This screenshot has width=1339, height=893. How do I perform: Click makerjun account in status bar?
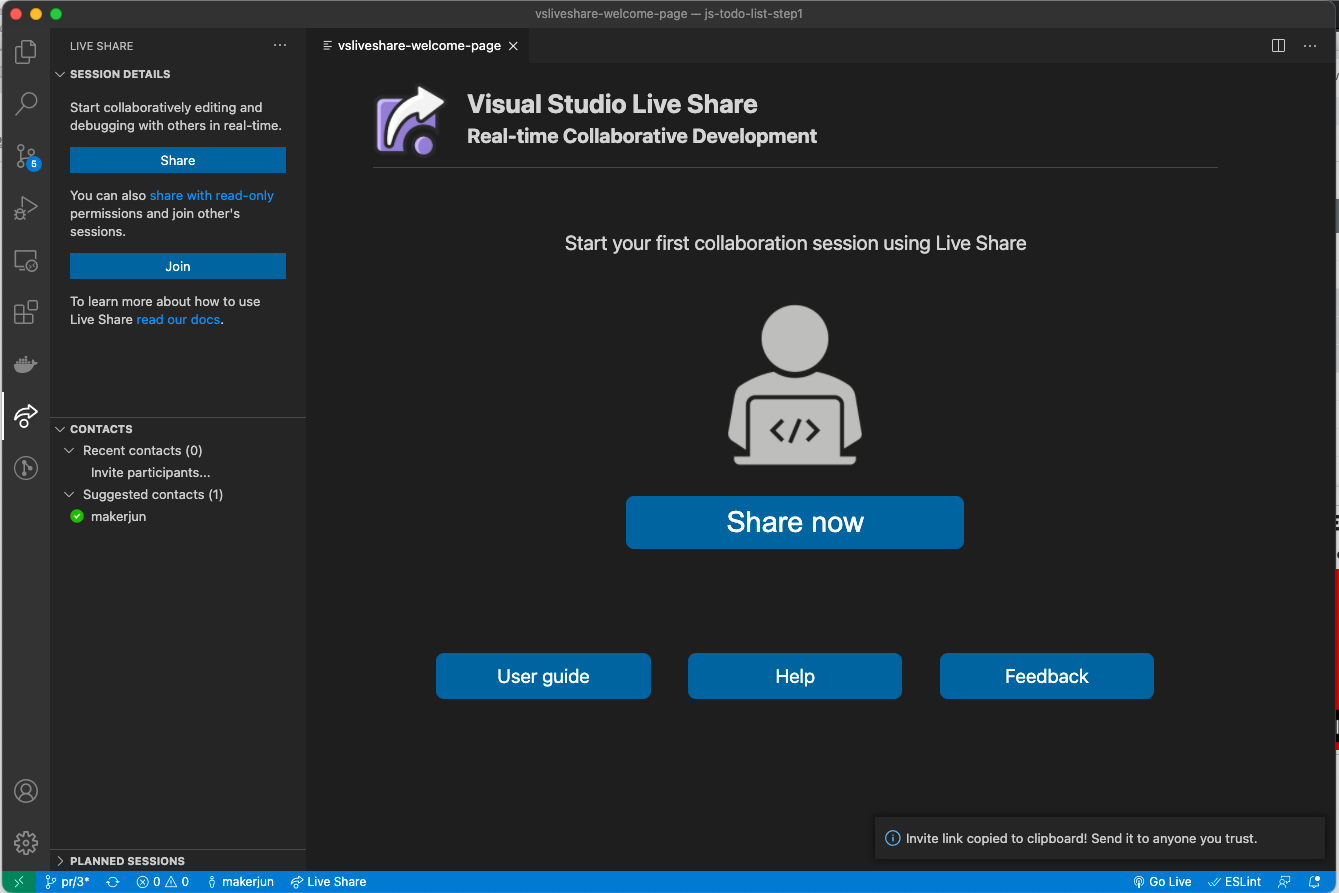(240, 882)
